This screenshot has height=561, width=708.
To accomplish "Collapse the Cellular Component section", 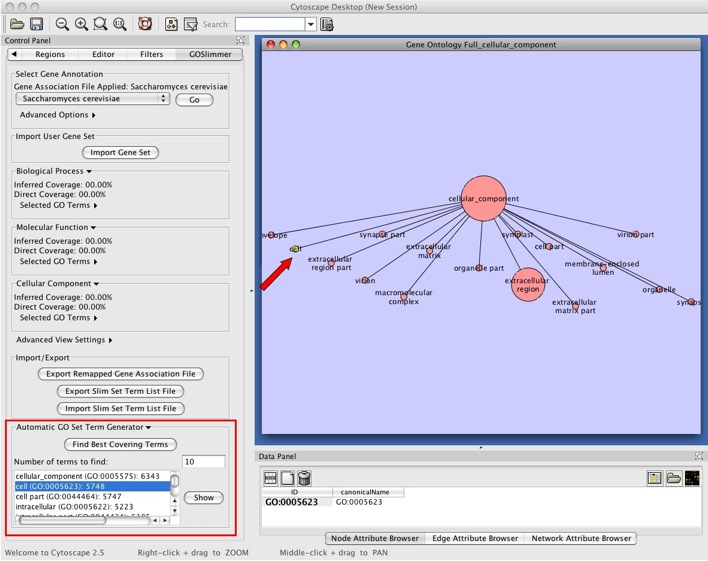I will click(x=55, y=284).
